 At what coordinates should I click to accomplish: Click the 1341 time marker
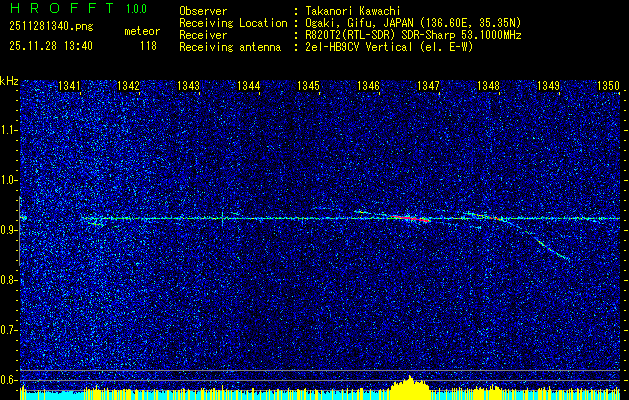point(69,86)
